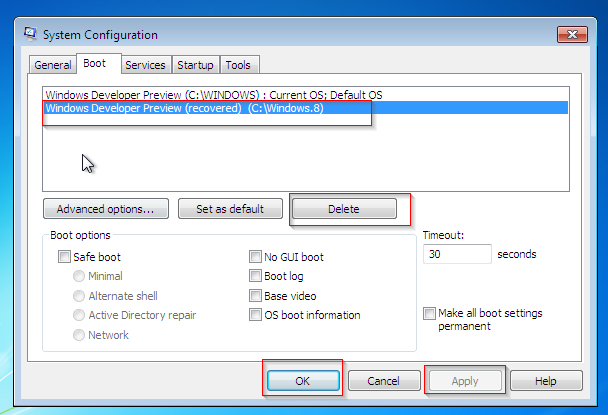The height and width of the screenshot is (415, 608).
Task: Enable the Boot log checkbox
Action: coord(255,276)
